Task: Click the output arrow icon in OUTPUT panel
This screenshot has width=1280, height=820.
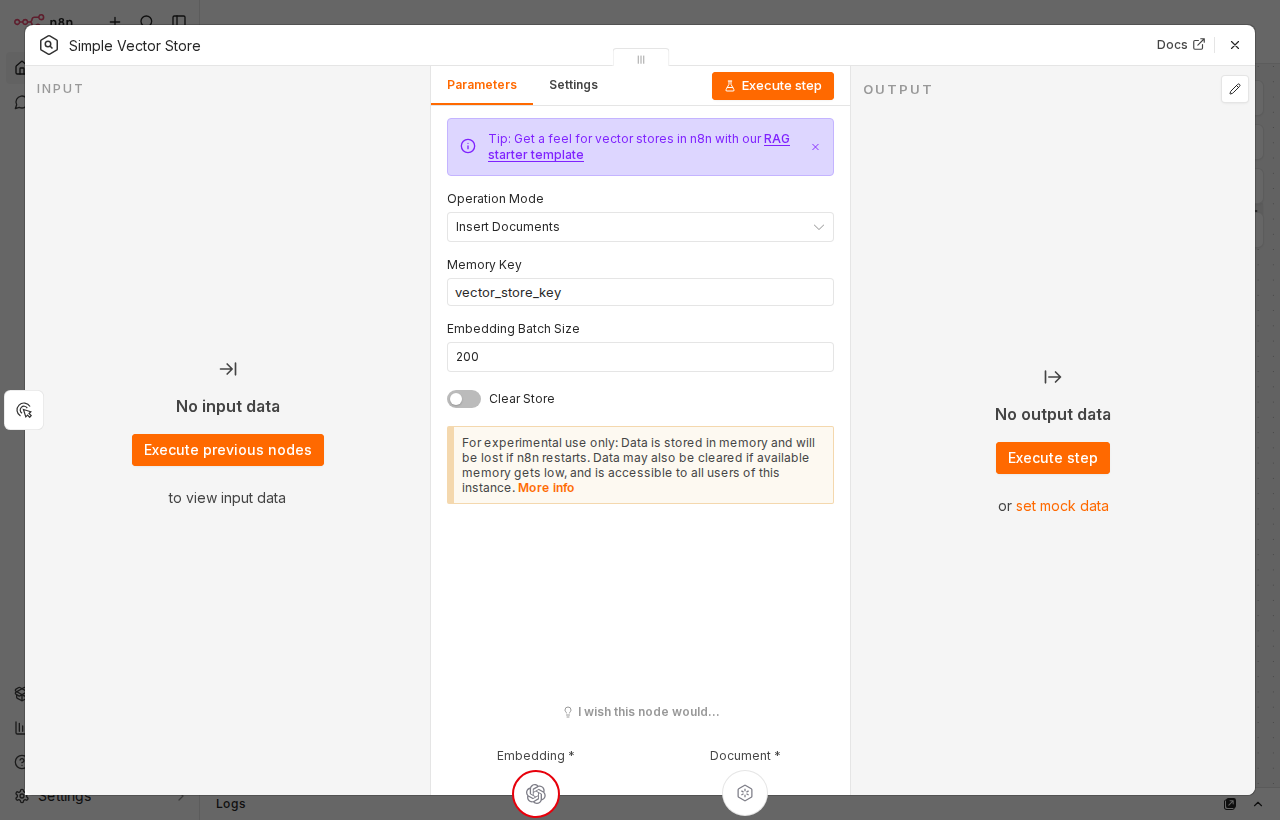Action: point(1053,377)
